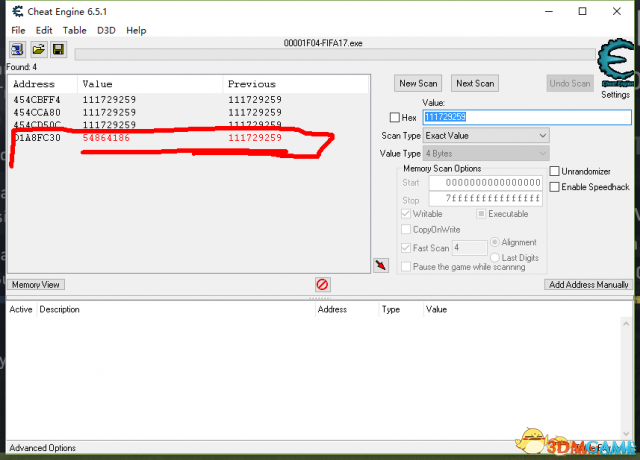
Task: Open the D3D menu
Action: (x=106, y=30)
